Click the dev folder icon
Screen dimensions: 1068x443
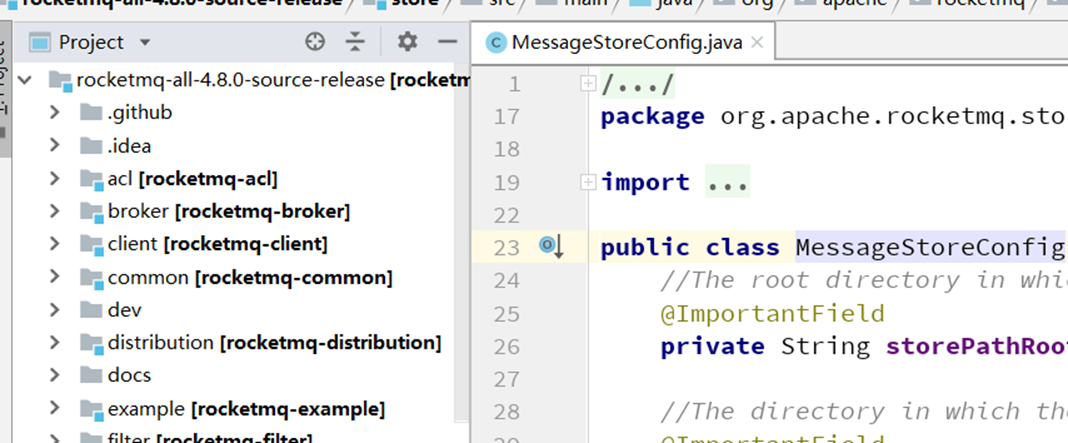[91, 310]
